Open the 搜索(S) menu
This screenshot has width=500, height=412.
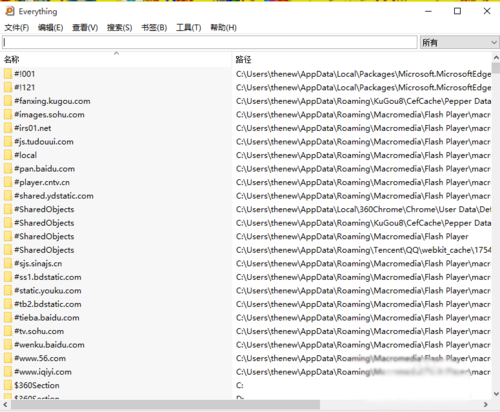point(119,28)
